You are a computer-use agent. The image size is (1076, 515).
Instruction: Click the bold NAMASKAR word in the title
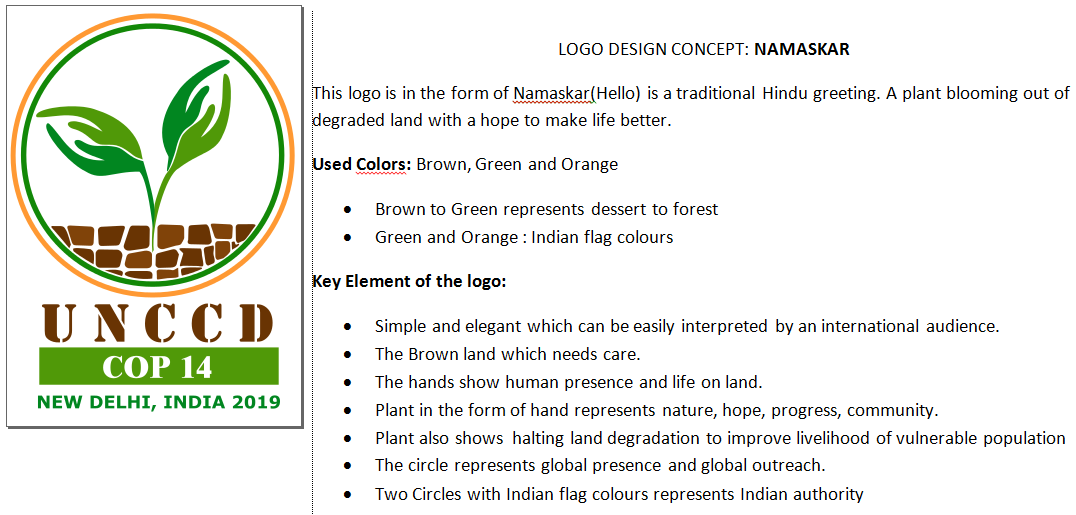801,48
